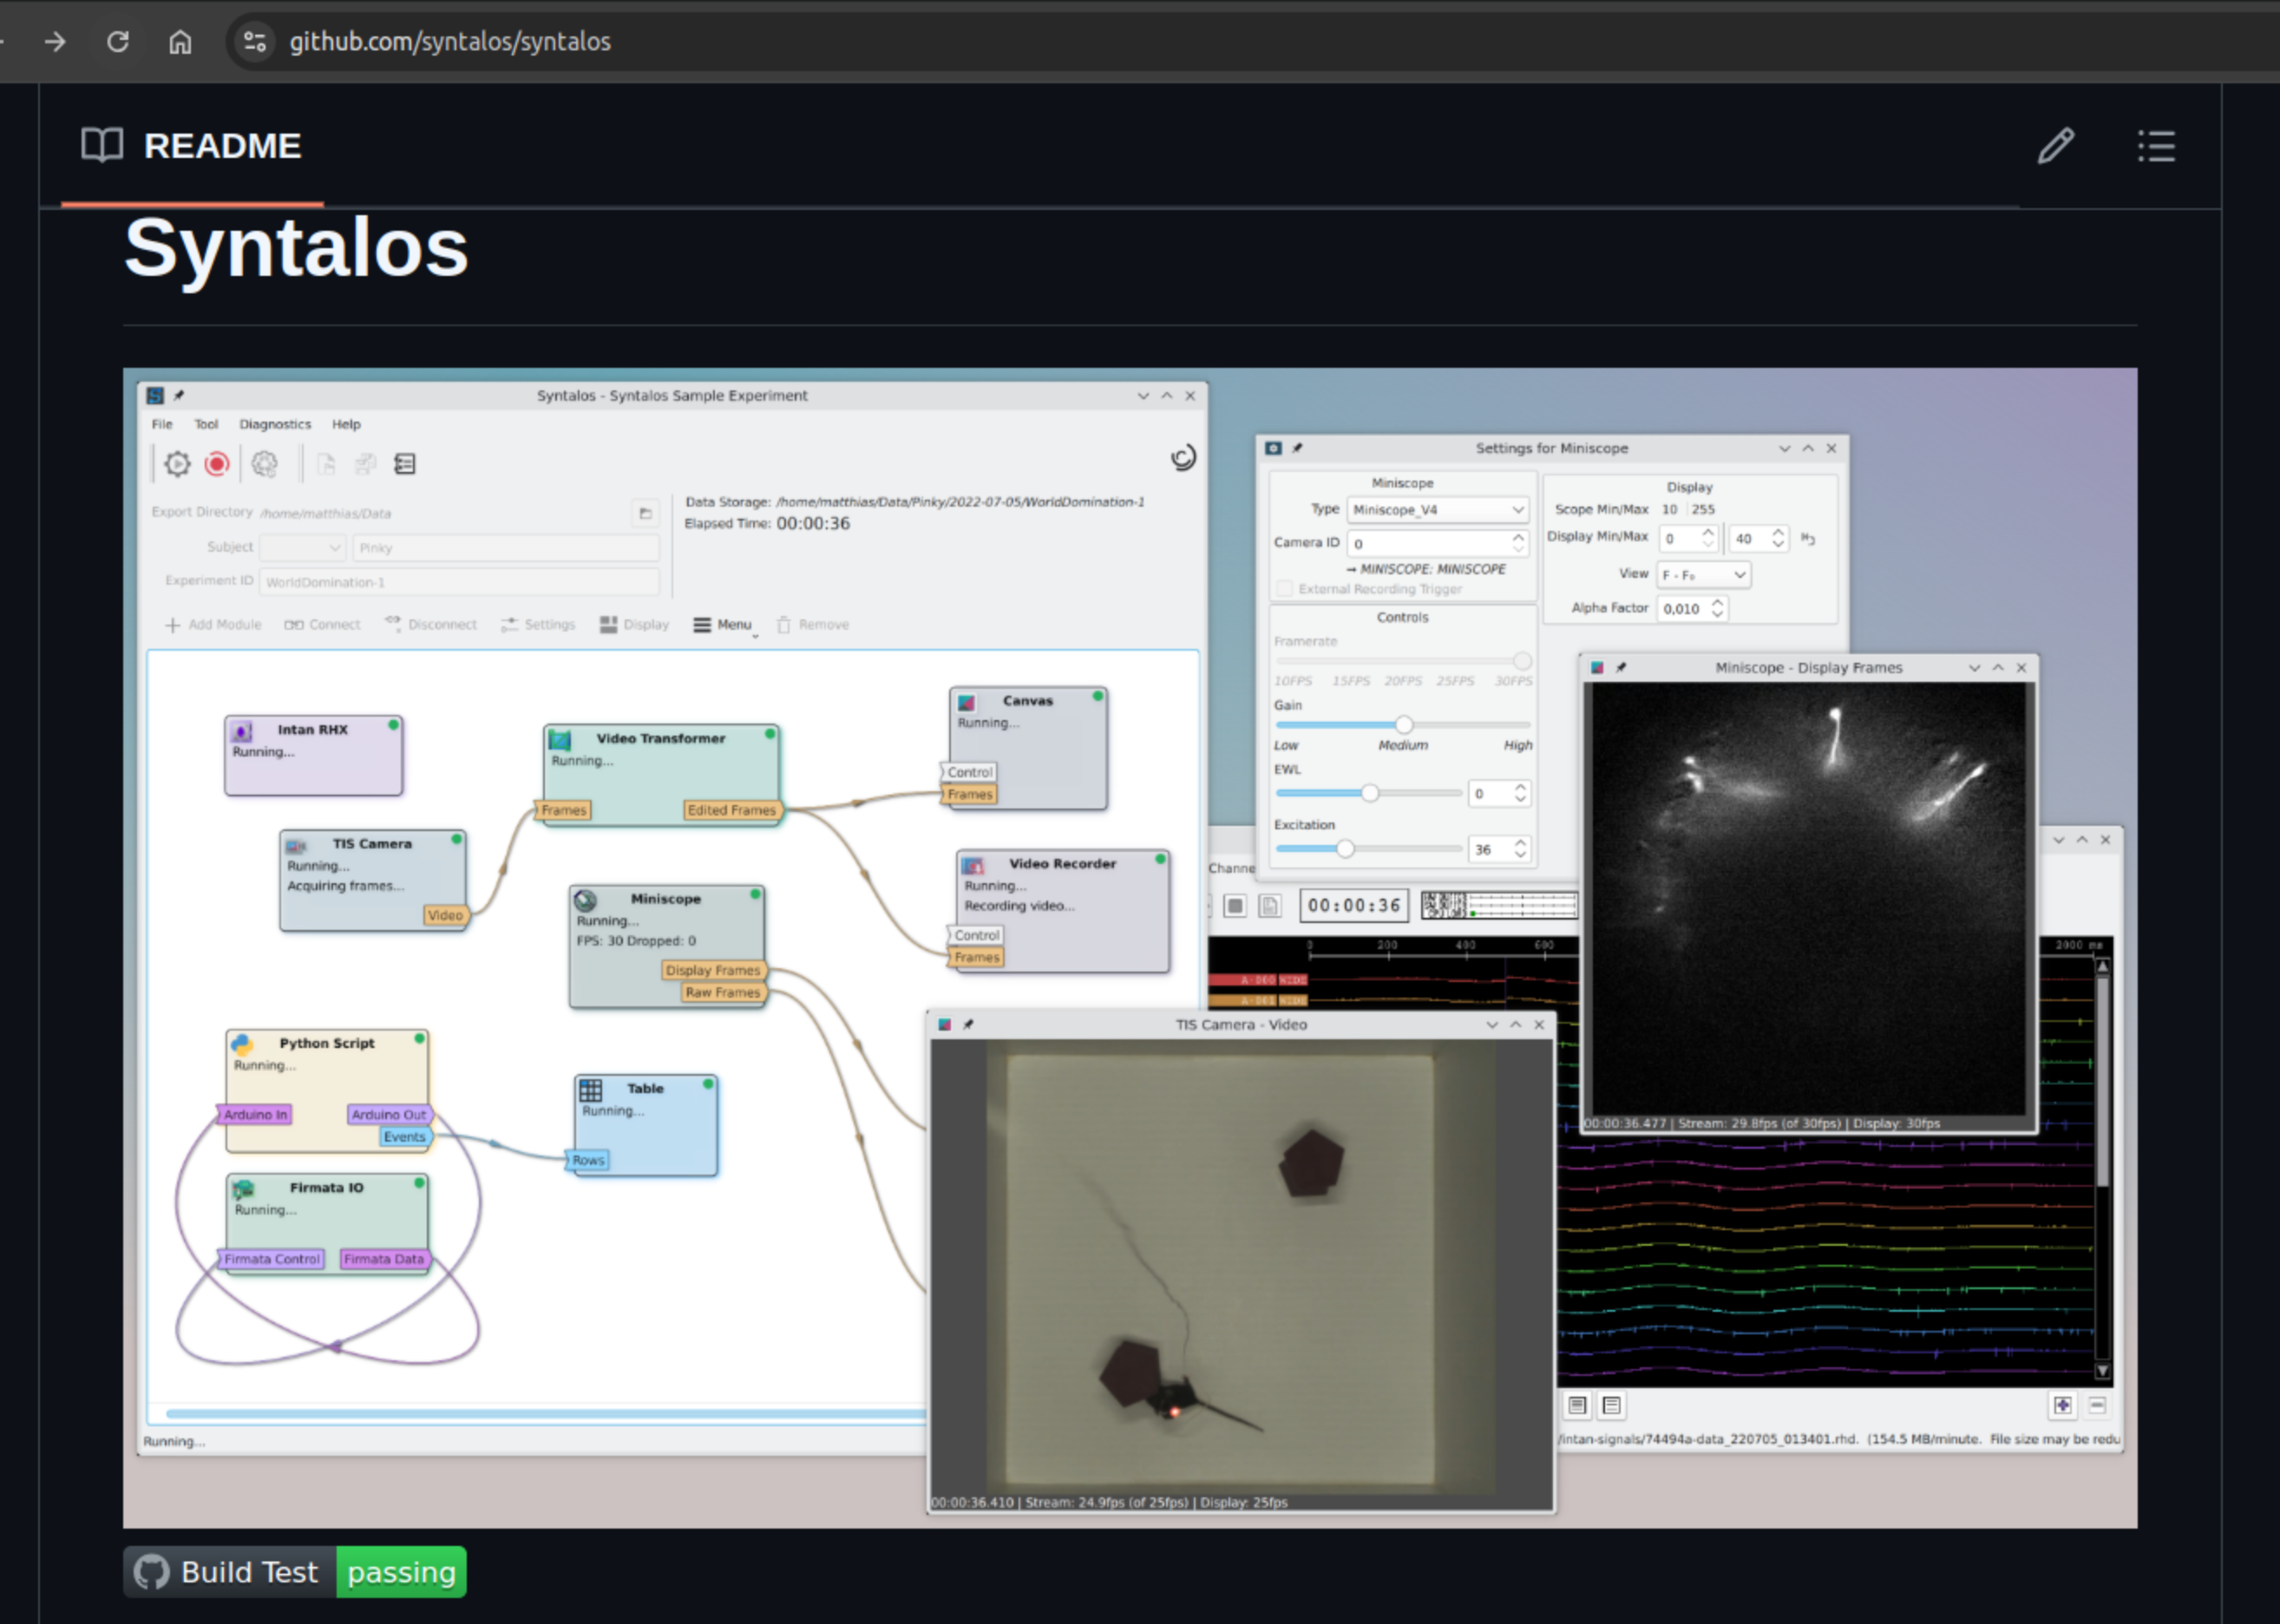
Task: Open project settings gear icon in Syntalos toolbar
Action: click(x=264, y=463)
